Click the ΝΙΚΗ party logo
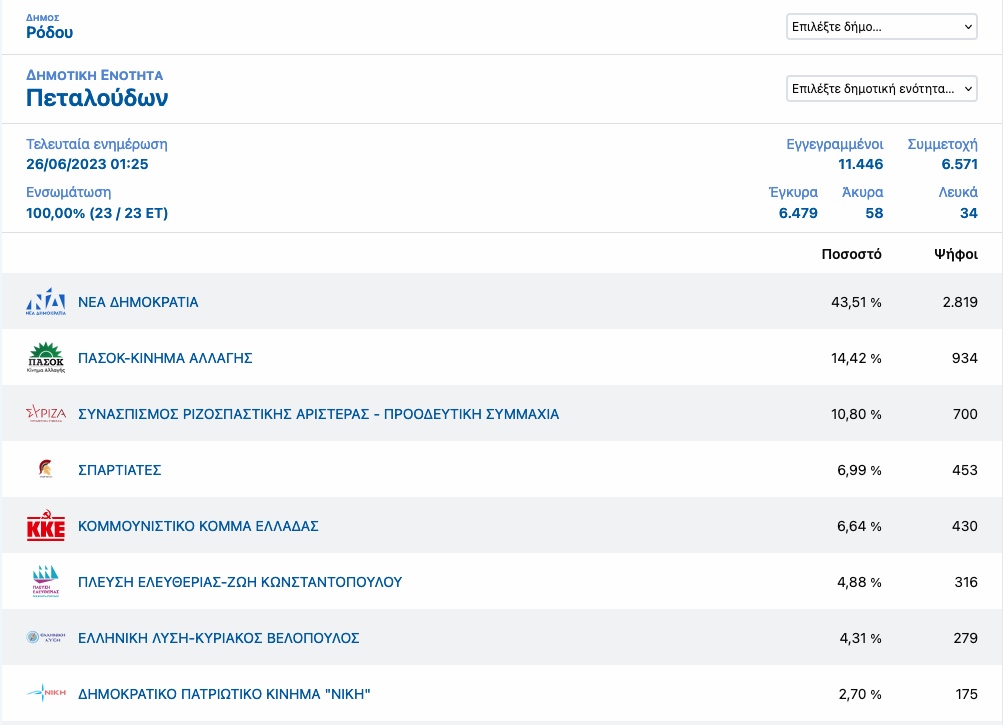 tap(45, 693)
